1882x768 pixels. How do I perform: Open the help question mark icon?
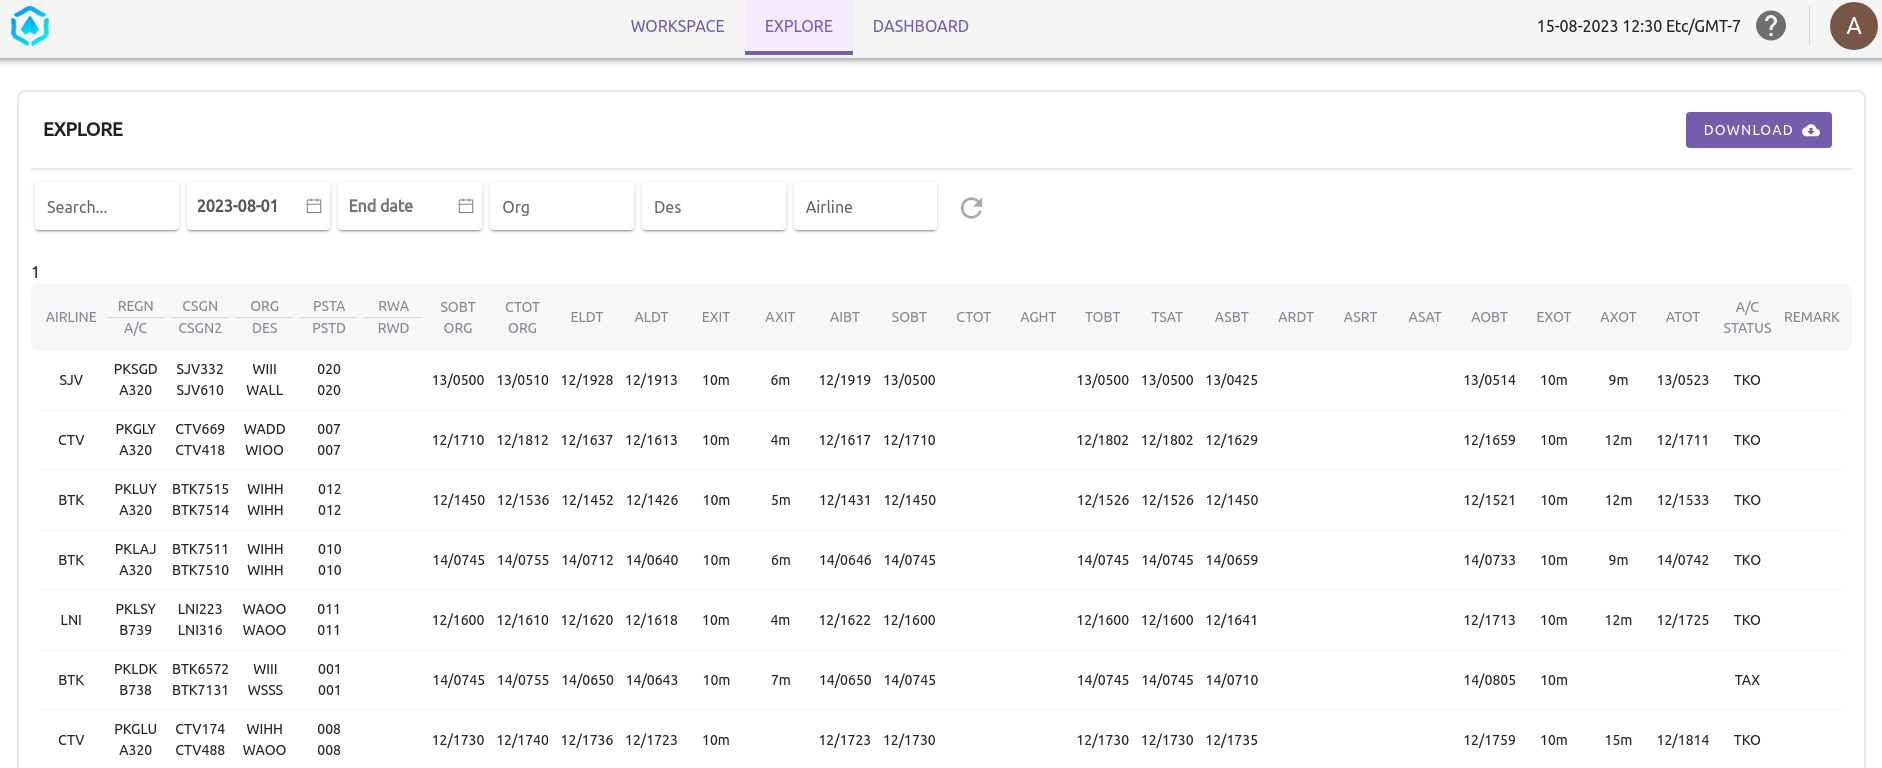[1770, 26]
